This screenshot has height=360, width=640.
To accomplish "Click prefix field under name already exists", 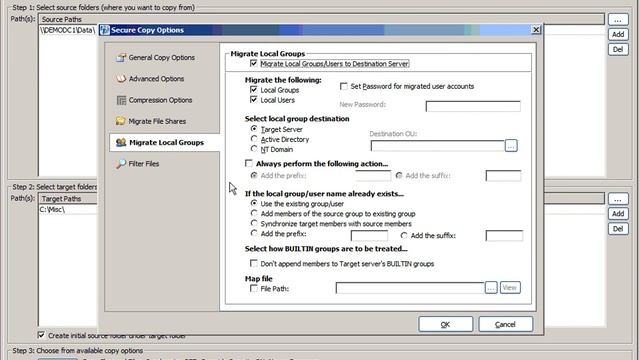I will (369, 236).
